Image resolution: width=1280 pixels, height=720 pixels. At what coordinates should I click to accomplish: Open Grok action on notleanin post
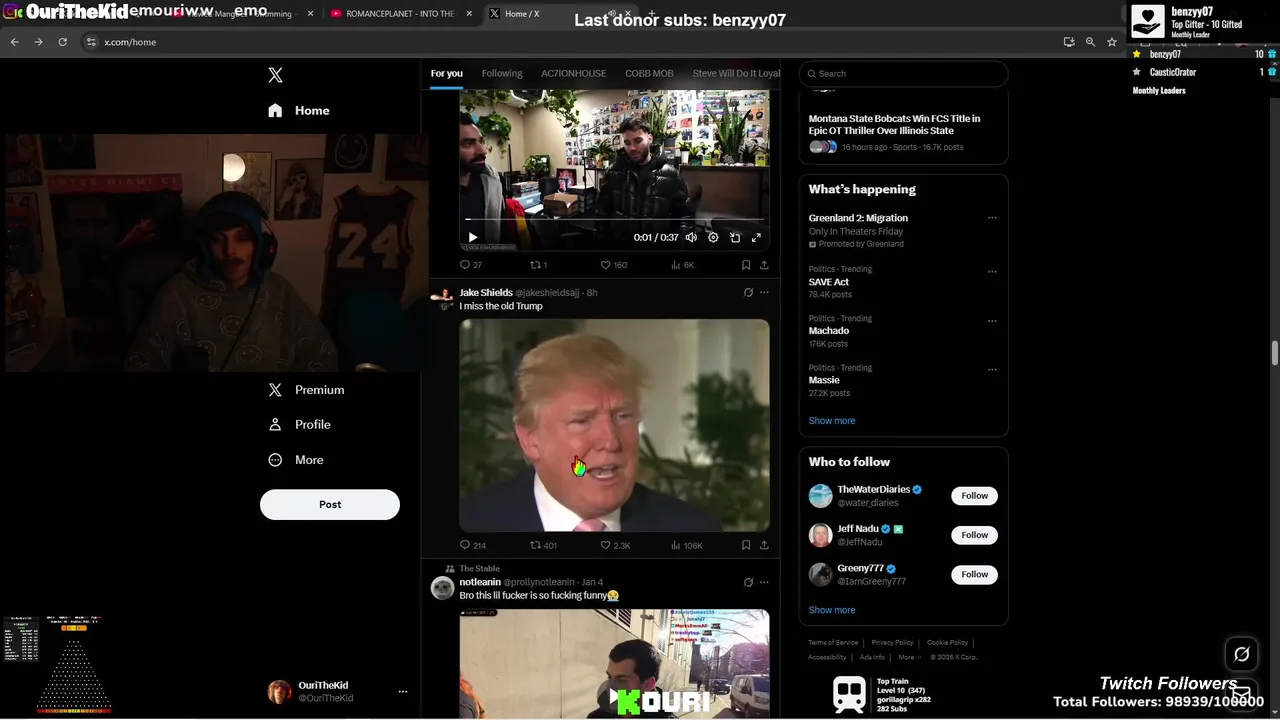(x=748, y=582)
